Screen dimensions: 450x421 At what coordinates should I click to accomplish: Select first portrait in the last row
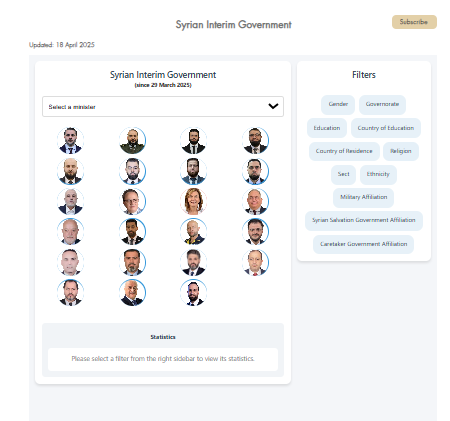tap(70, 293)
